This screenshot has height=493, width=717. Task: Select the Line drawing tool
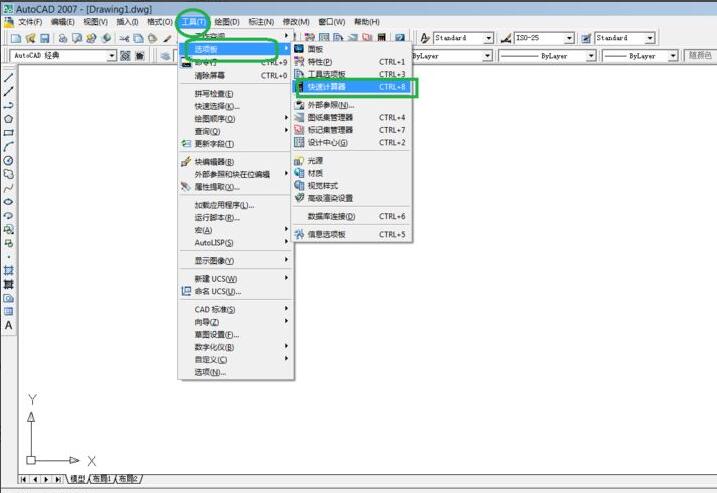pos(8,78)
